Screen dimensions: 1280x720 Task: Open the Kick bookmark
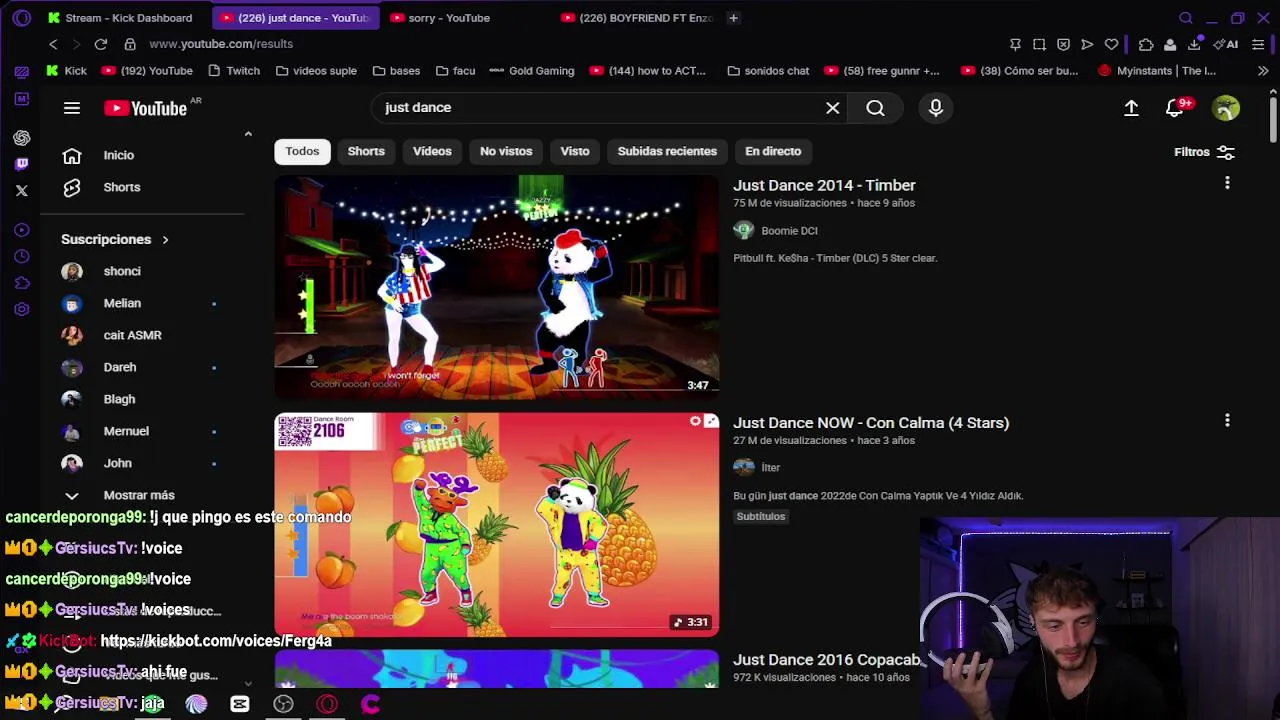click(66, 71)
